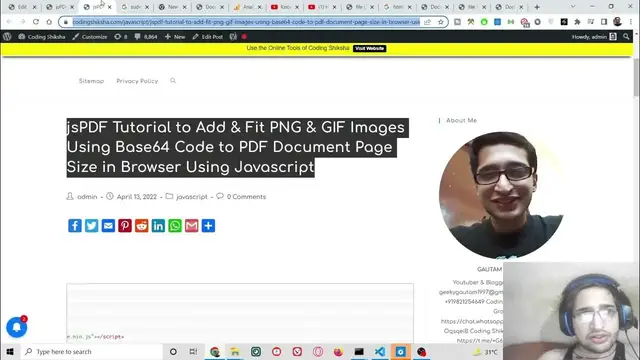Bookmark this page with the star icon

point(441,22)
